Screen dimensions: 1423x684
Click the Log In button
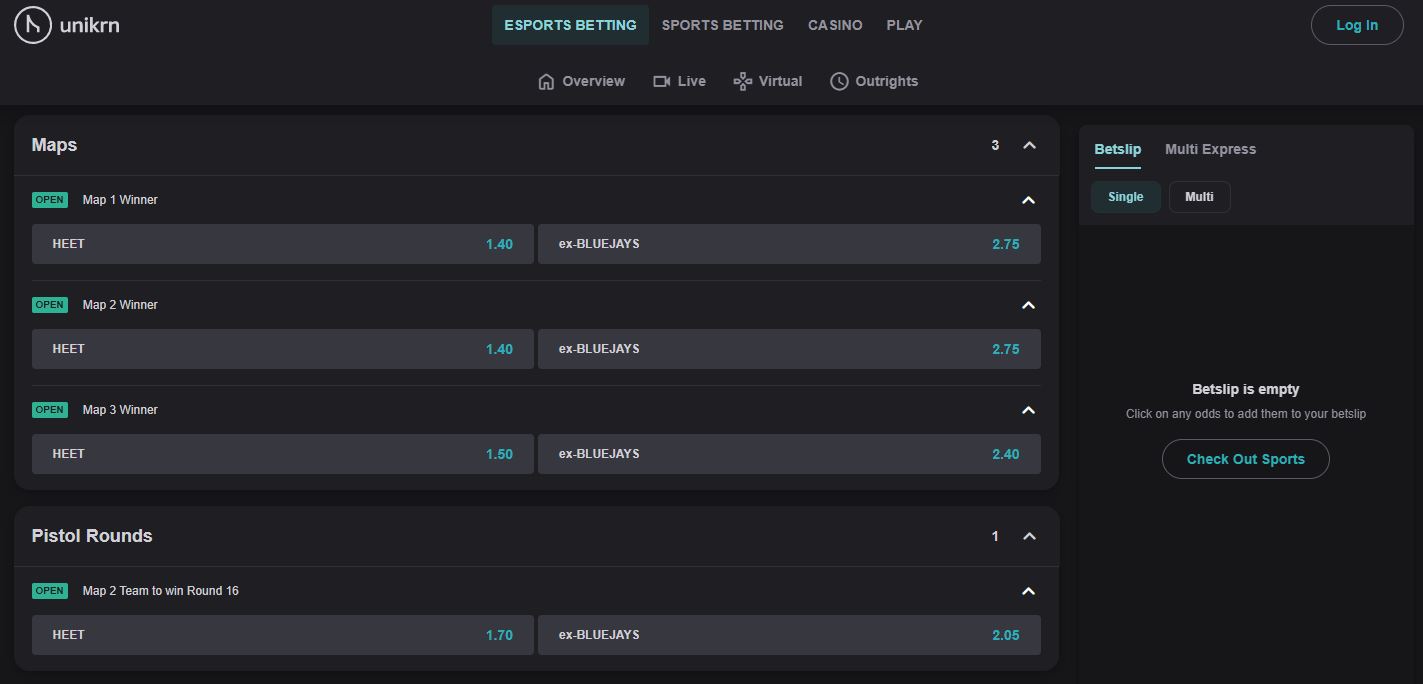1357,25
